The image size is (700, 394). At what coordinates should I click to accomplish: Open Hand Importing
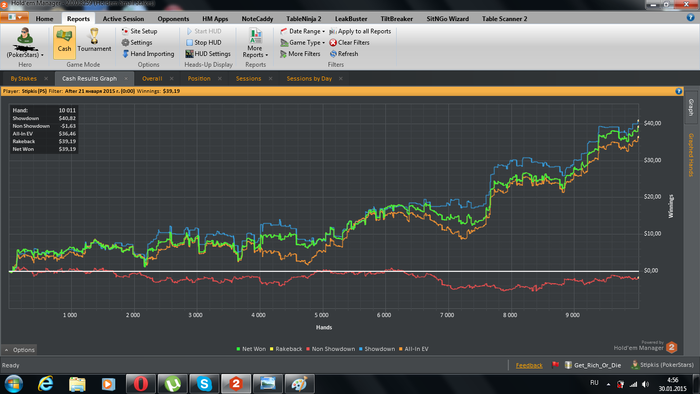[148, 54]
